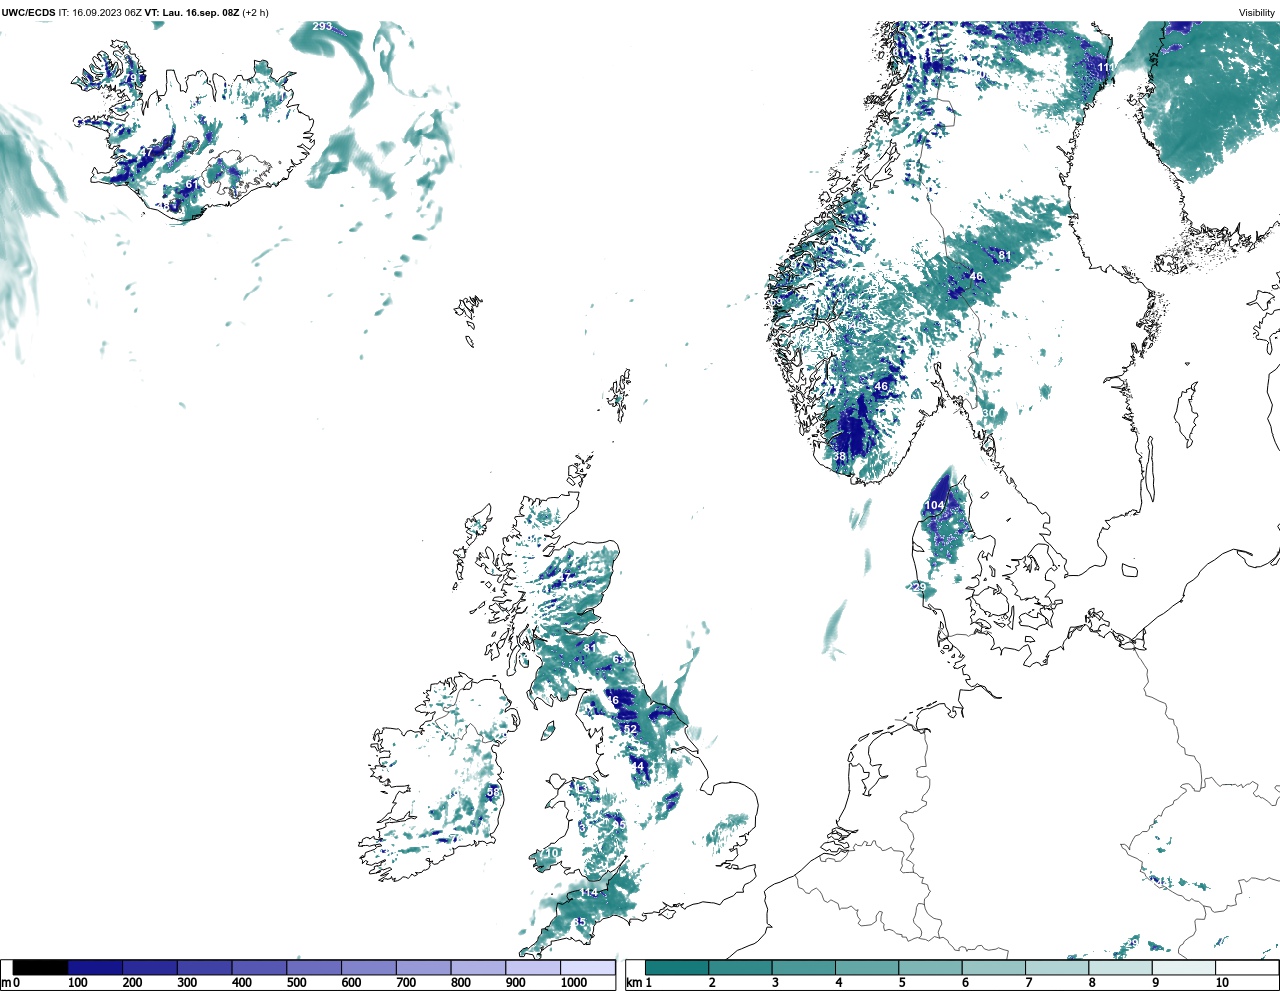Pick the 3–4 km legend swatch
The height and width of the screenshot is (991, 1280).
[803, 967]
